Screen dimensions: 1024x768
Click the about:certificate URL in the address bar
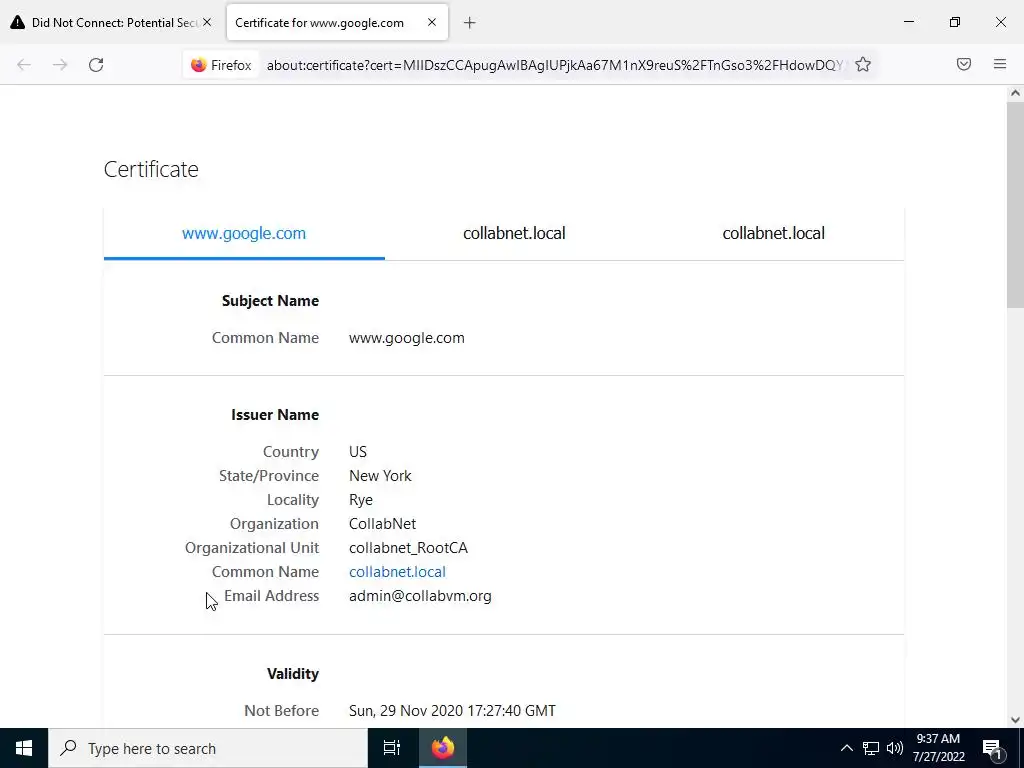(555, 65)
